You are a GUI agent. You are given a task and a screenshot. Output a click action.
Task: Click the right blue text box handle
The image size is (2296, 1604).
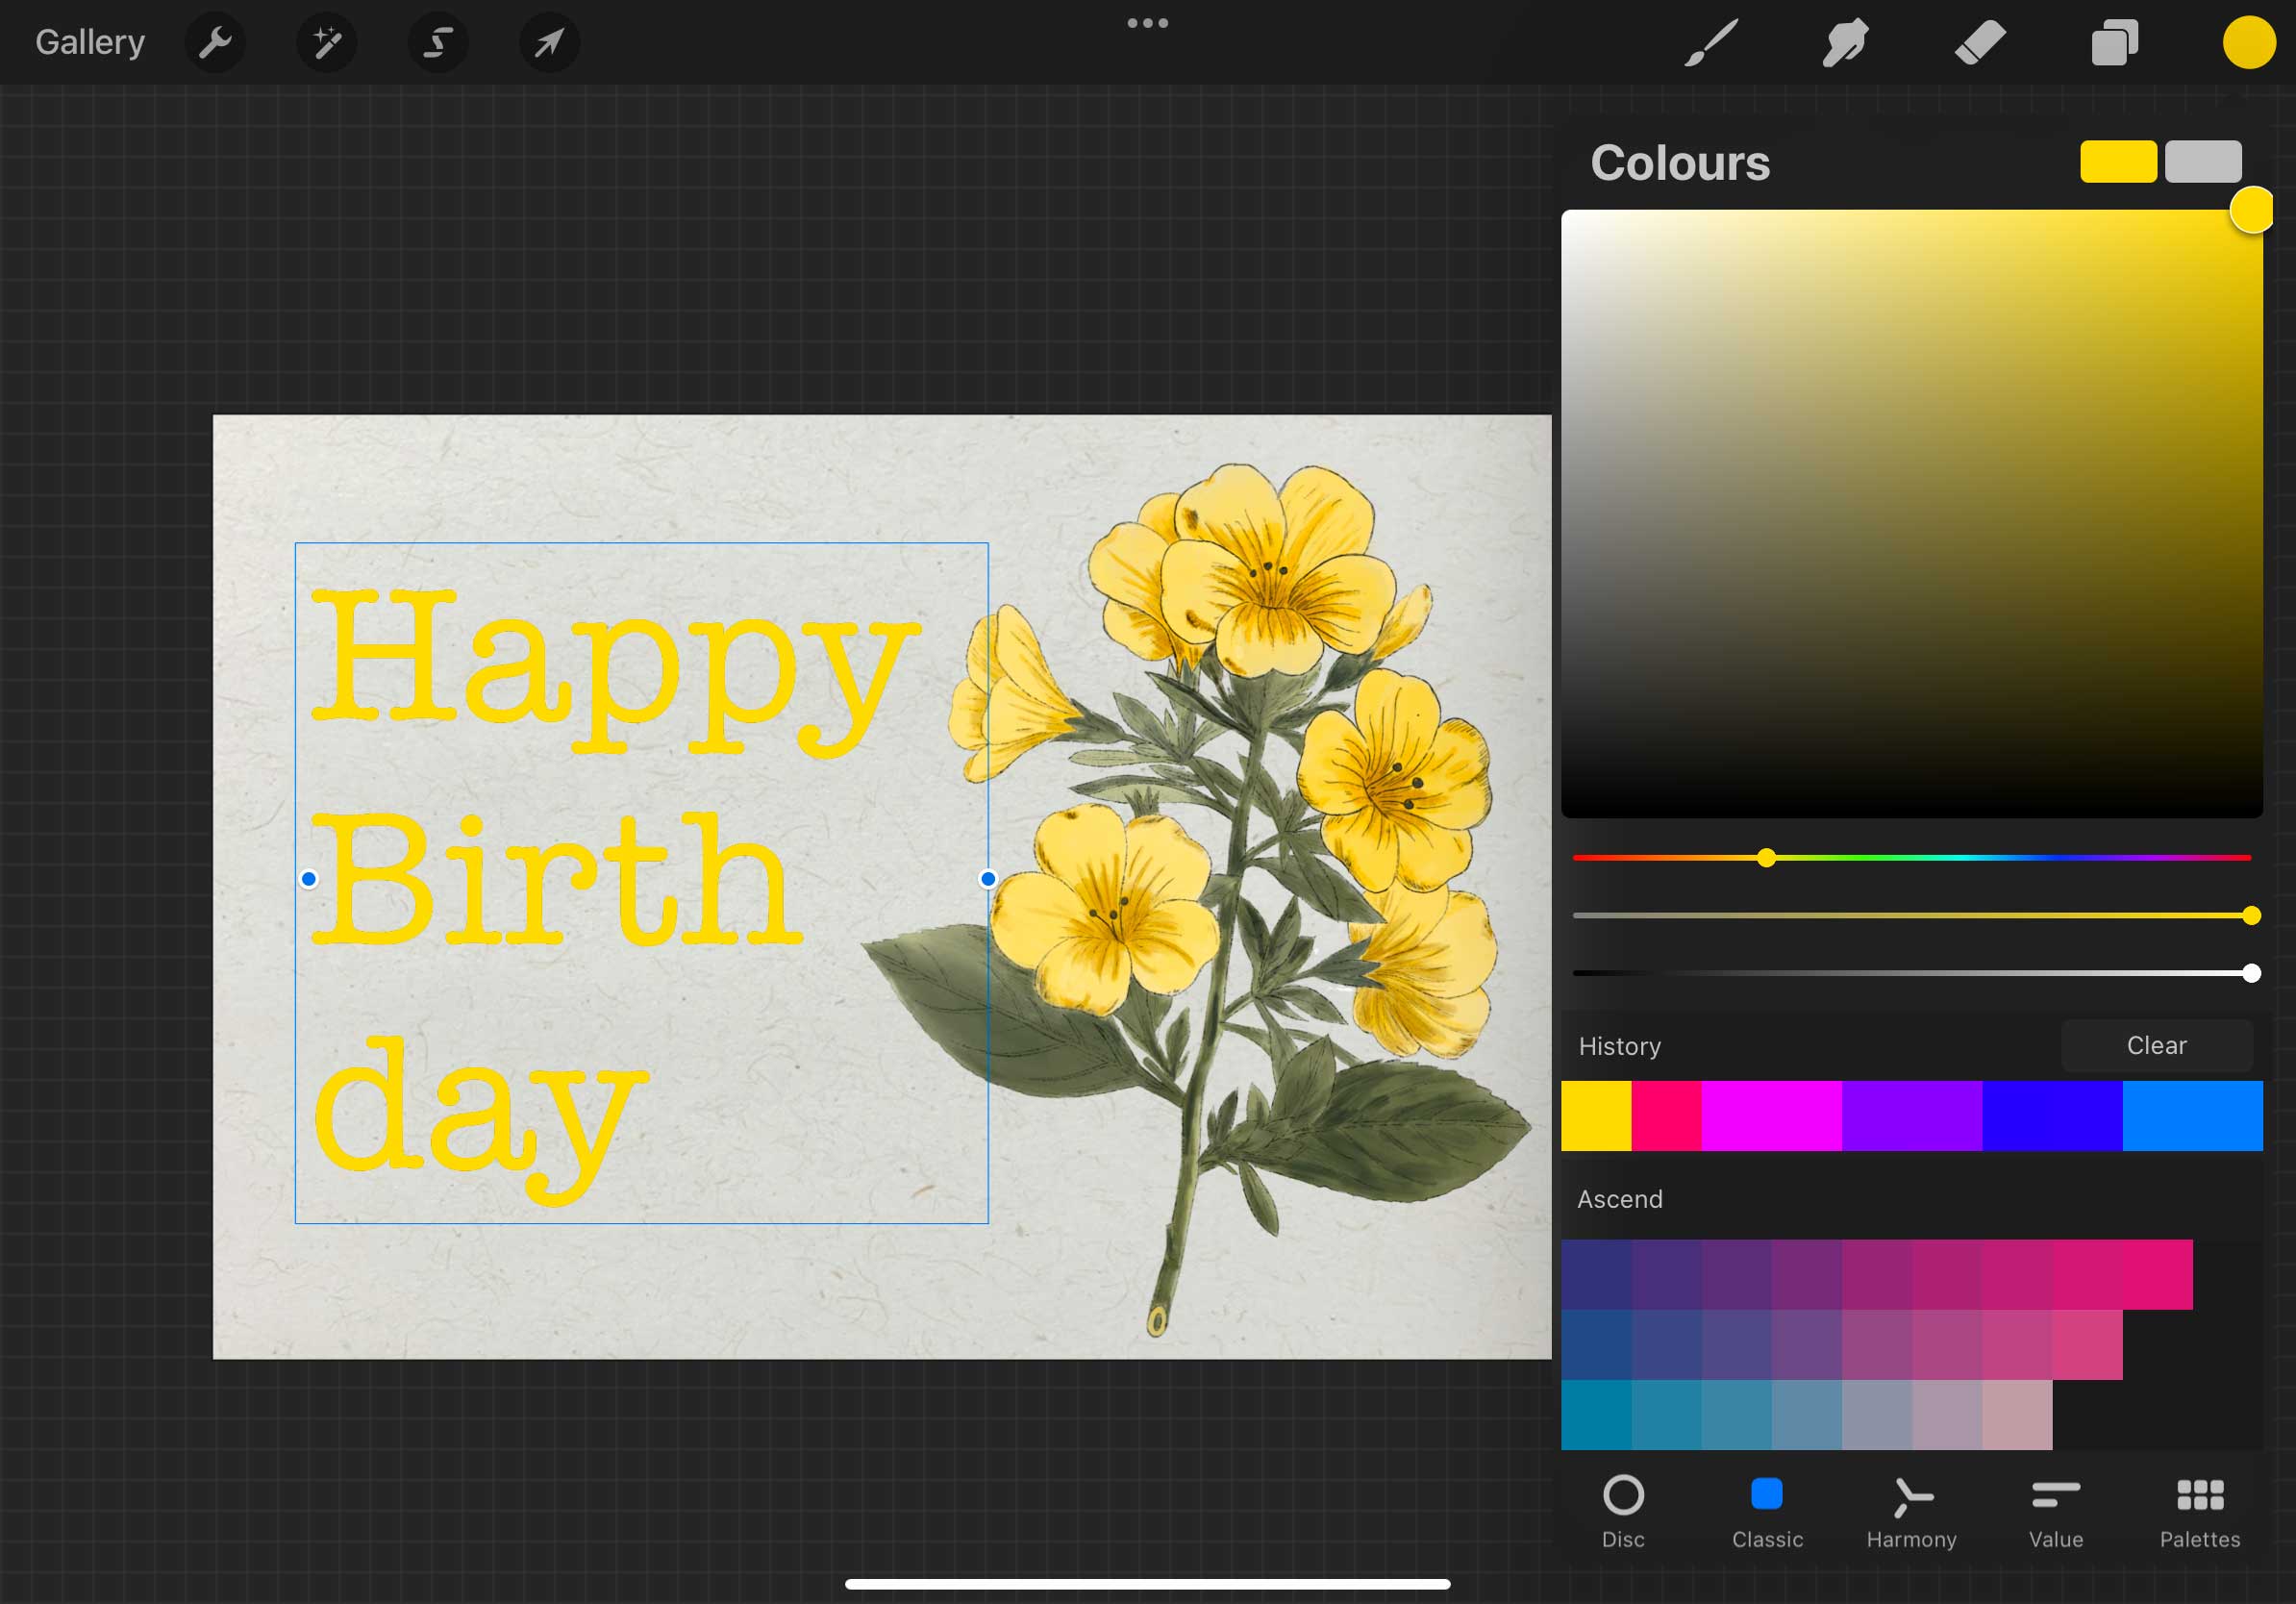click(x=988, y=879)
